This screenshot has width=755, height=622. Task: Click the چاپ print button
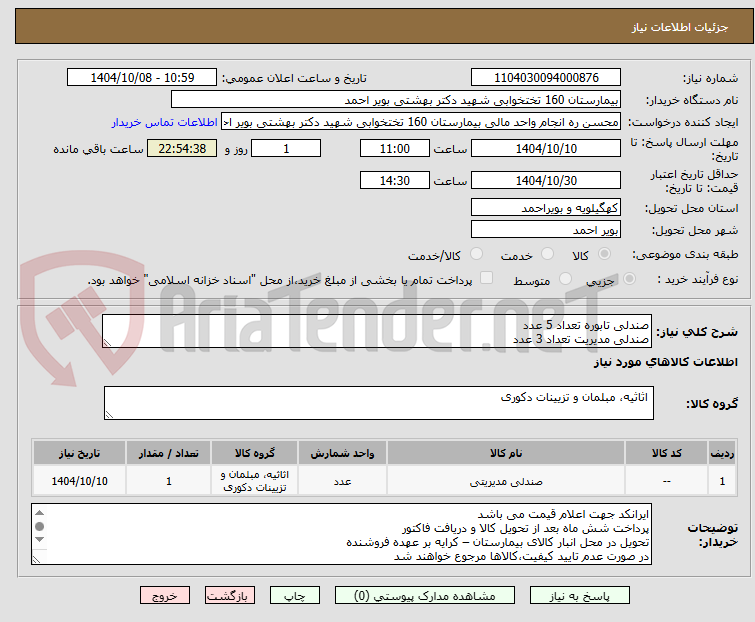[x=295, y=596]
